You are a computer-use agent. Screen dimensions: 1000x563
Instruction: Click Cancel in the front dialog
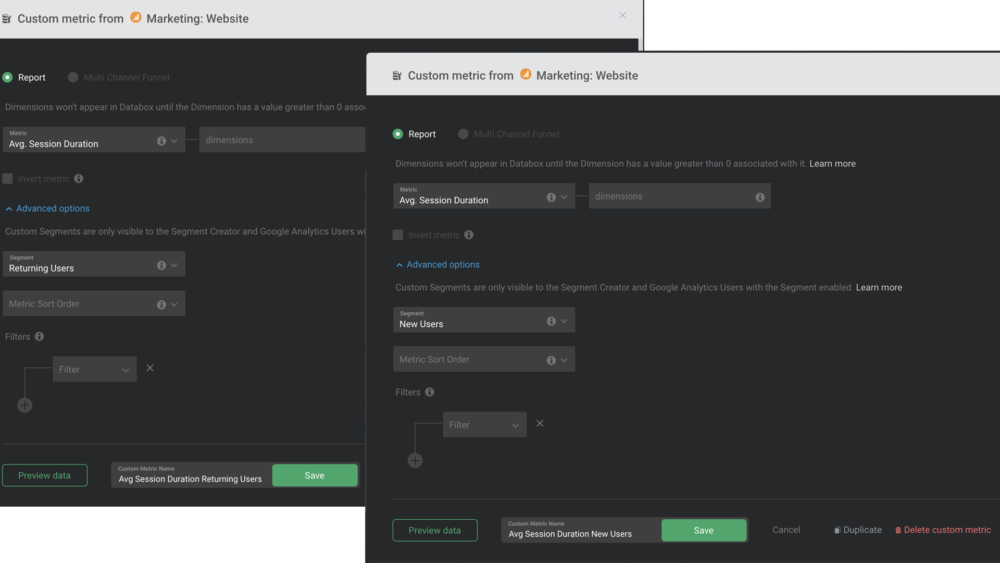point(786,530)
